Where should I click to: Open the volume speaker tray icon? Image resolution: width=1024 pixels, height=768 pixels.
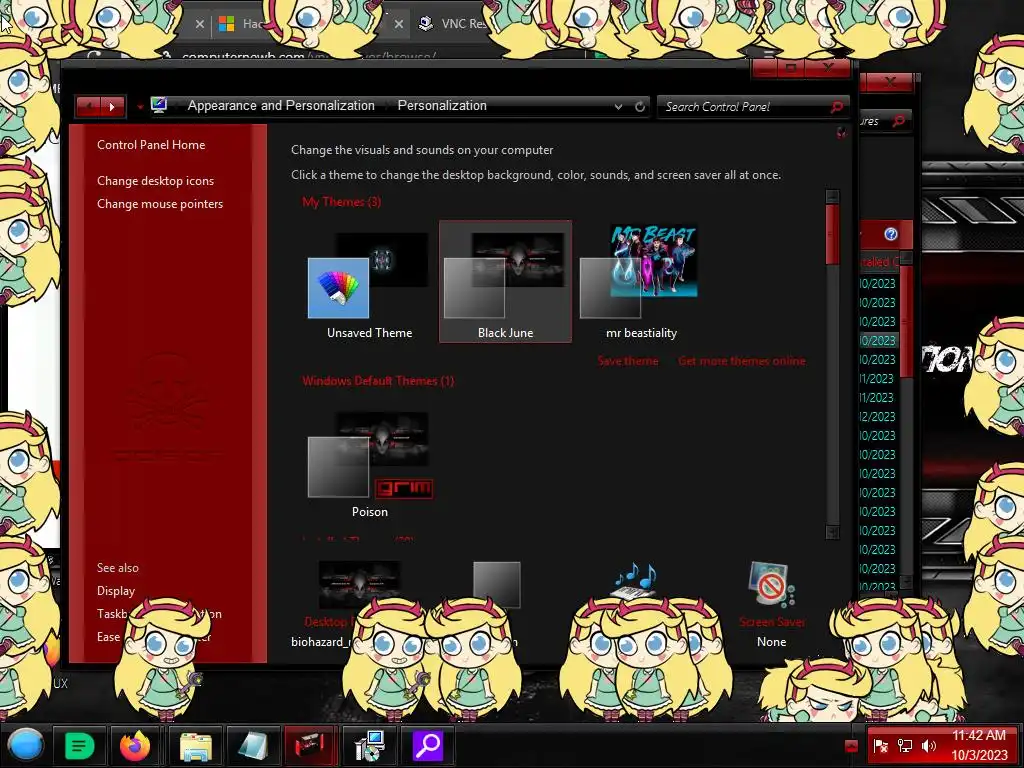point(928,746)
